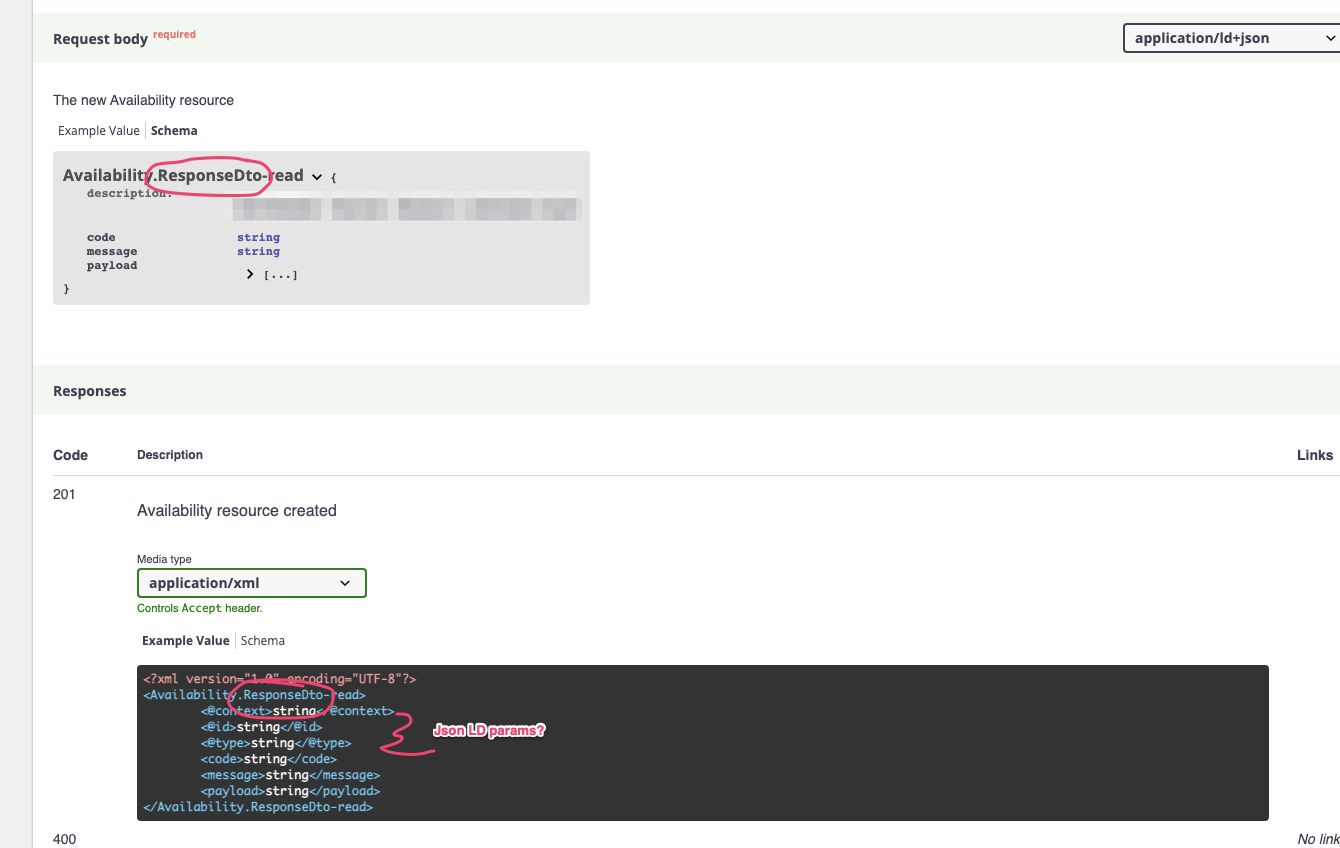Click the string type of the message property
This screenshot has height=848, width=1340.
258,251
